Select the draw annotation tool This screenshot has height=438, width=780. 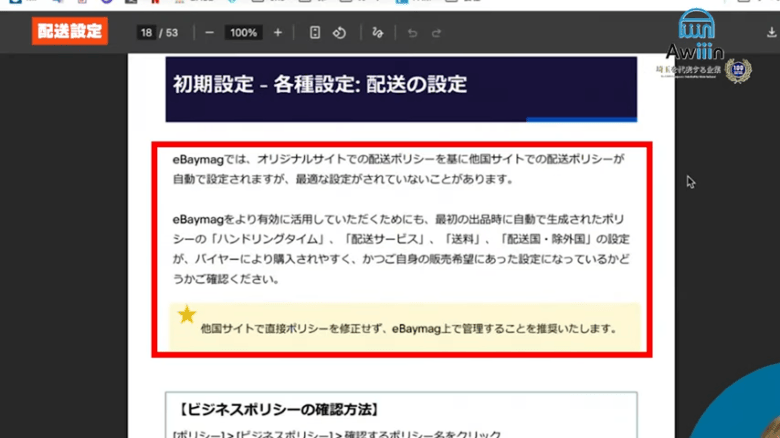pyautogui.click(x=377, y=33)
